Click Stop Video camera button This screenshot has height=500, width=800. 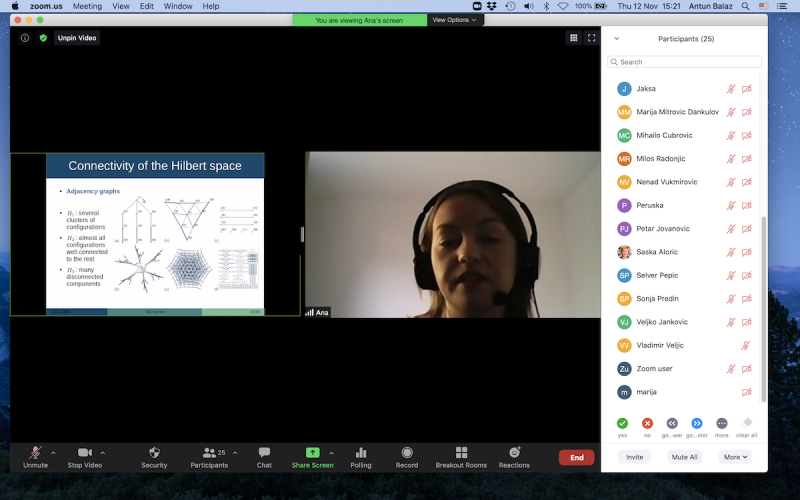pos(85,457)
